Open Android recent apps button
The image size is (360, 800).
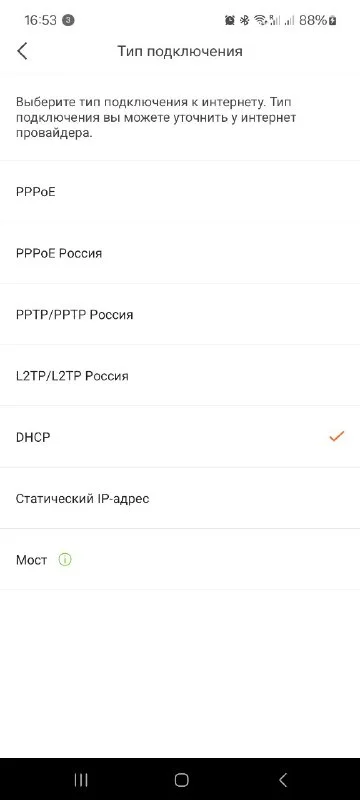[x=81, y=780]
